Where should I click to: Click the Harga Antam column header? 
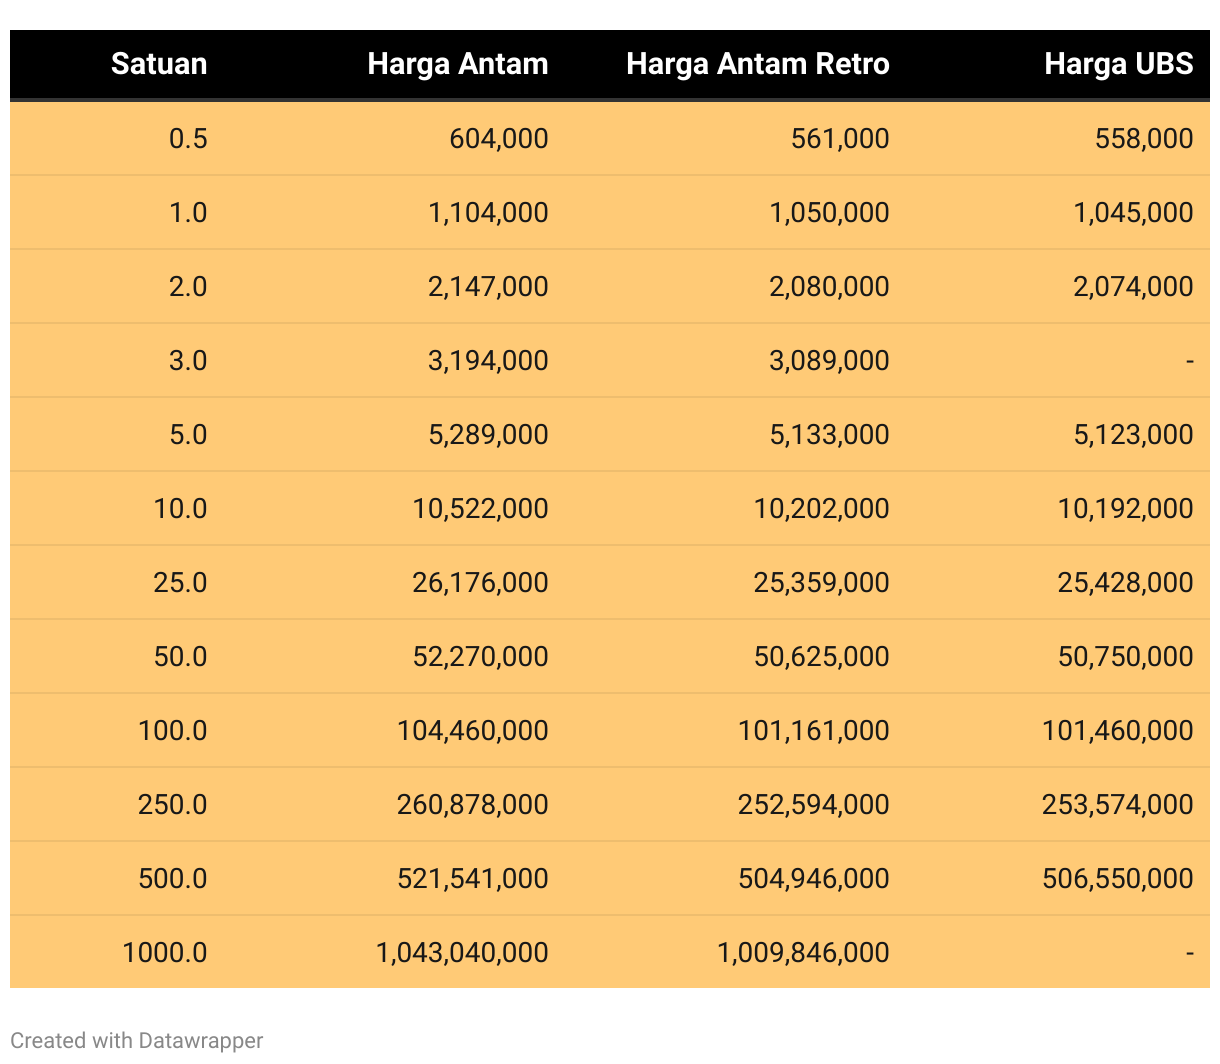[x=458, y=64]
